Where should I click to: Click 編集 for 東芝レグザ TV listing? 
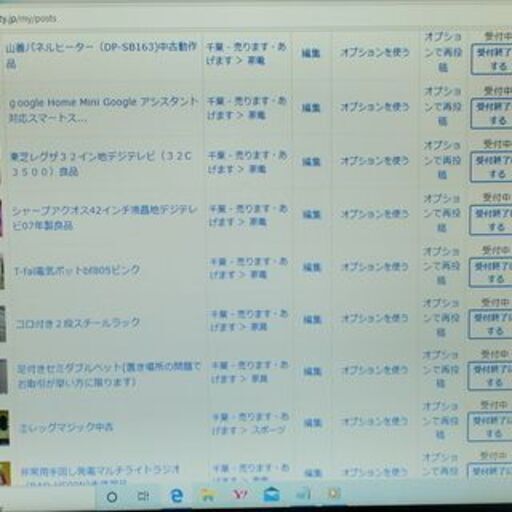tap(311, 162)
